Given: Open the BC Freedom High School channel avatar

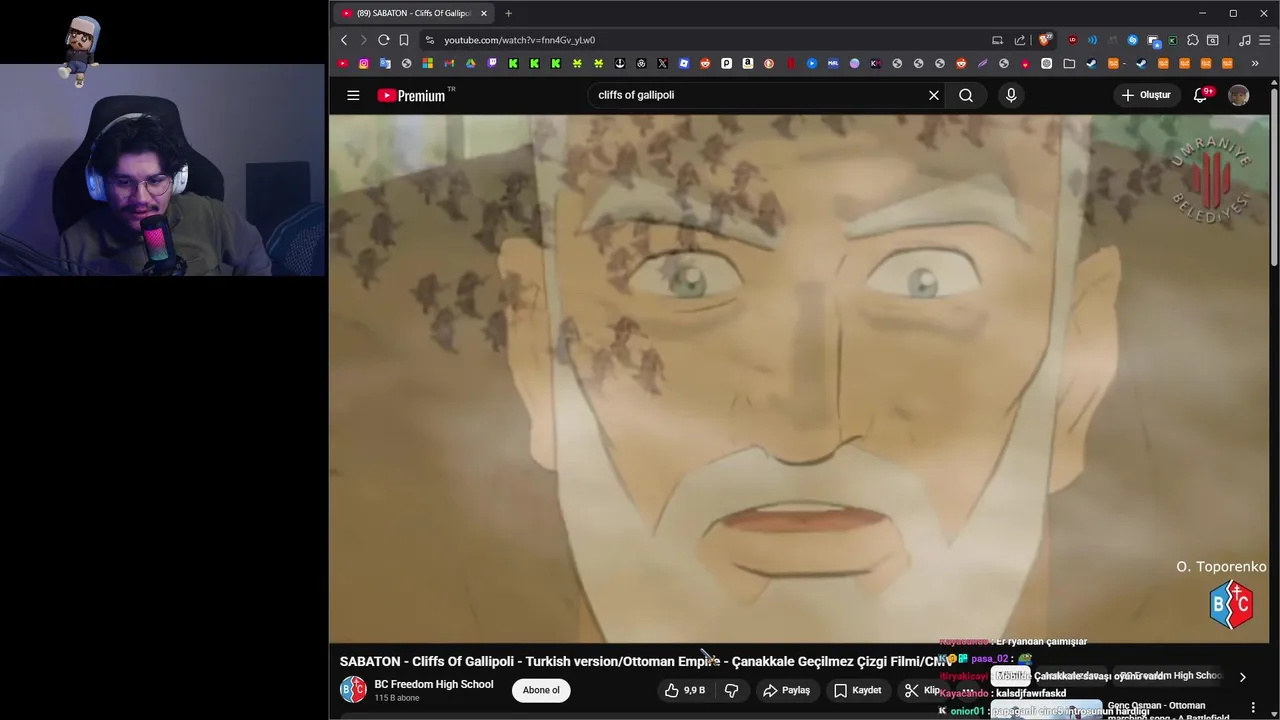Looking at the screenshot, I should click(353, 690).
